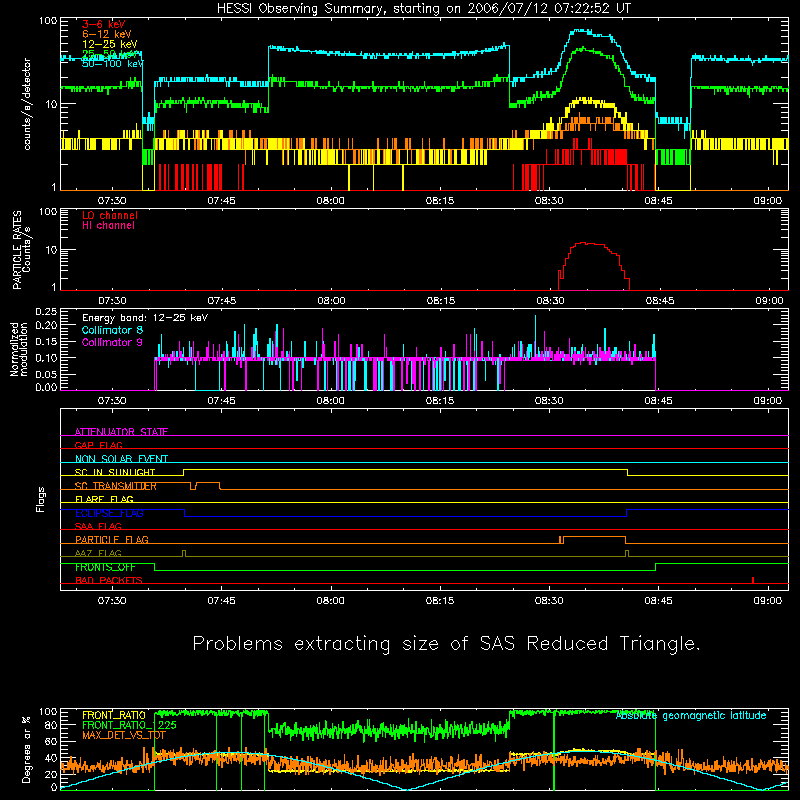Image resolution: width=800 pixels, height=800 pixels.
Task: Click the dim 'A47_FLAG' label
Action: (x=98, y=553)
